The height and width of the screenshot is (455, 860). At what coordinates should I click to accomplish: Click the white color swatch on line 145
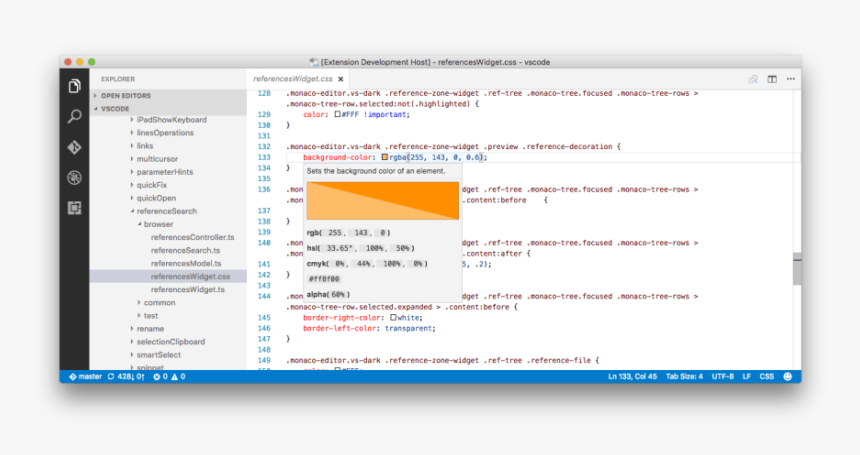(393, 318)
